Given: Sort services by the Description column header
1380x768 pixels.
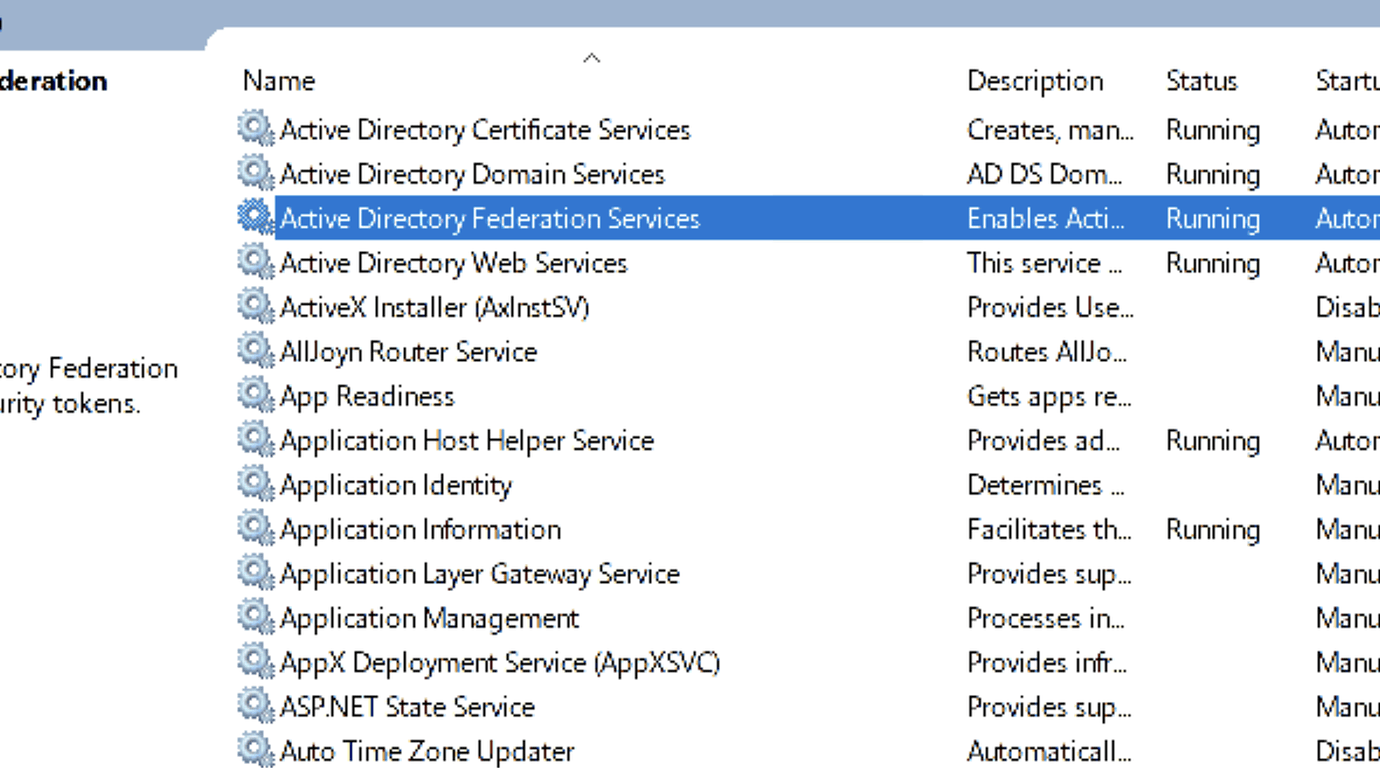Looking at the screenshot, I should [x=1035, y=81].
